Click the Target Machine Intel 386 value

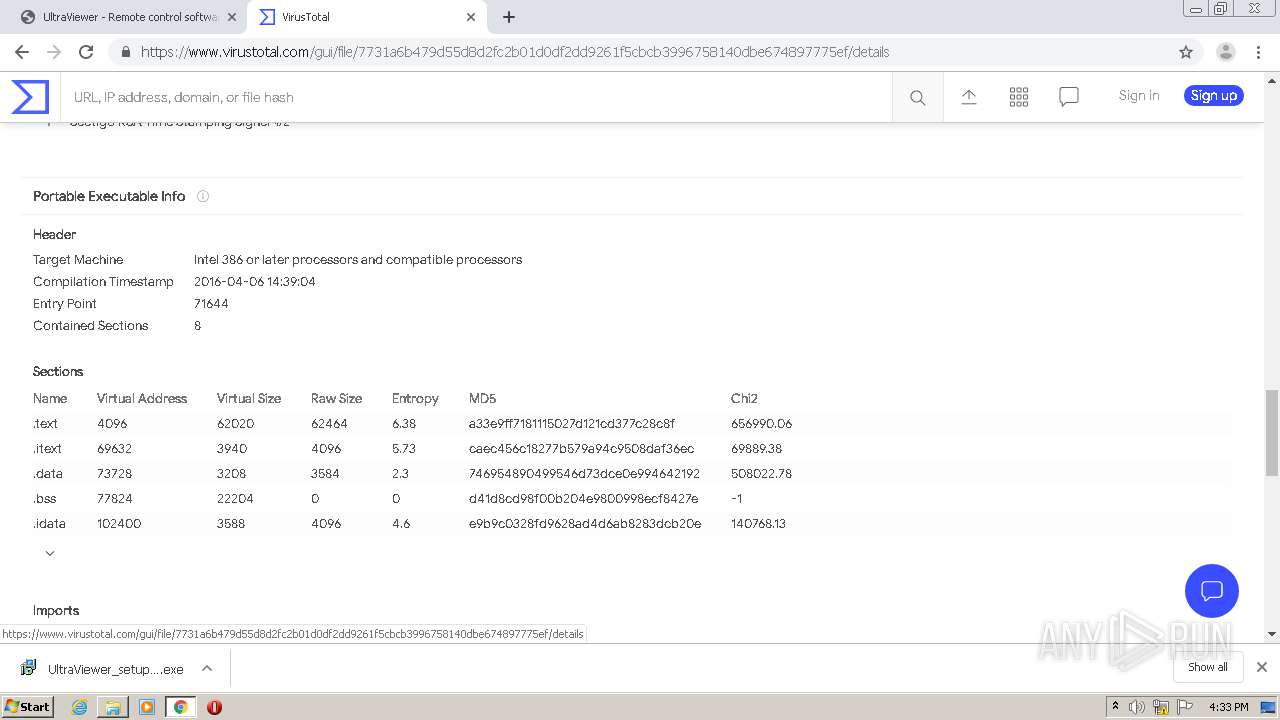[x=358, y=260]
